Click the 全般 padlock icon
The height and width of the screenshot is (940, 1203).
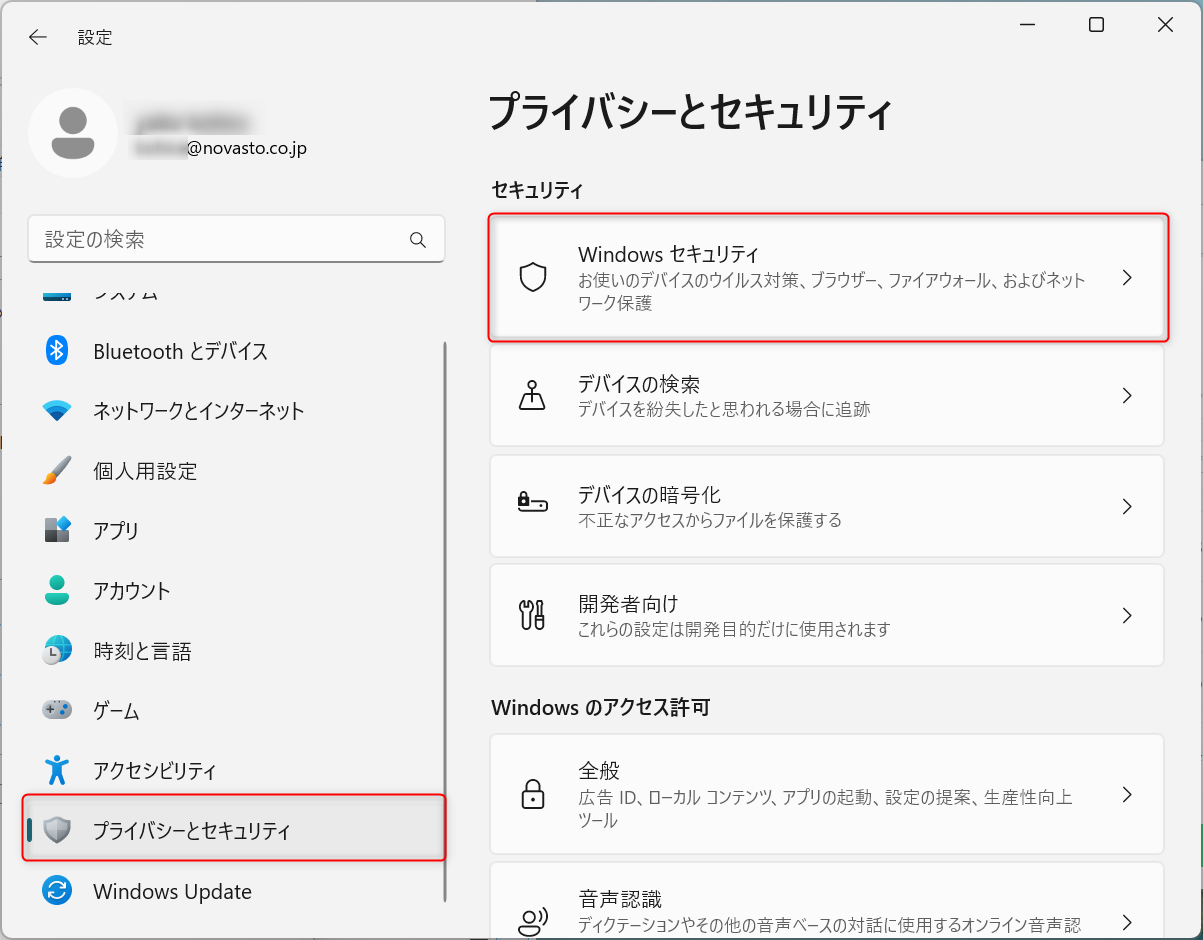tap(533, 794)
